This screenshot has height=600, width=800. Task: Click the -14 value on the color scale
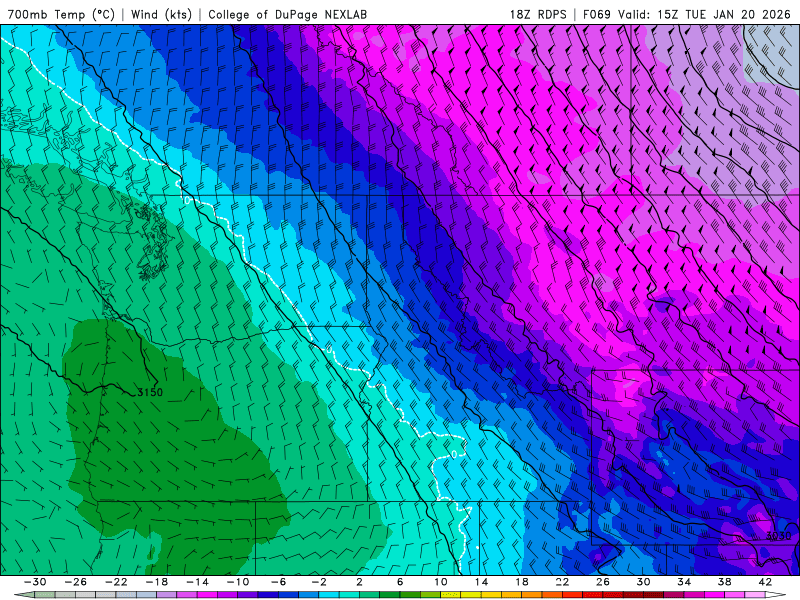197,582
